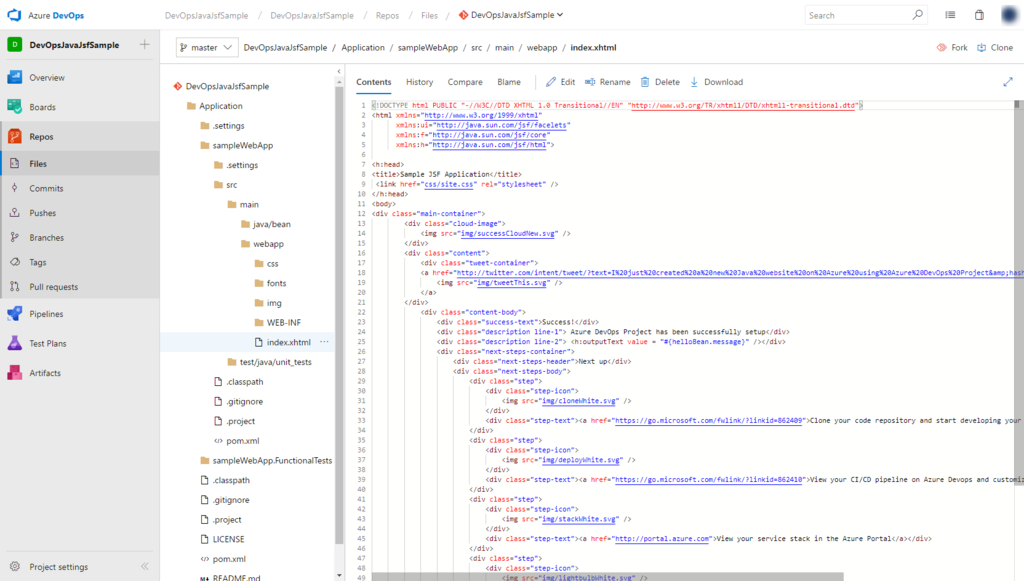1024x581 pixels.
Task: Click the Repos breadcrumb link
Action: coord(387,16)
